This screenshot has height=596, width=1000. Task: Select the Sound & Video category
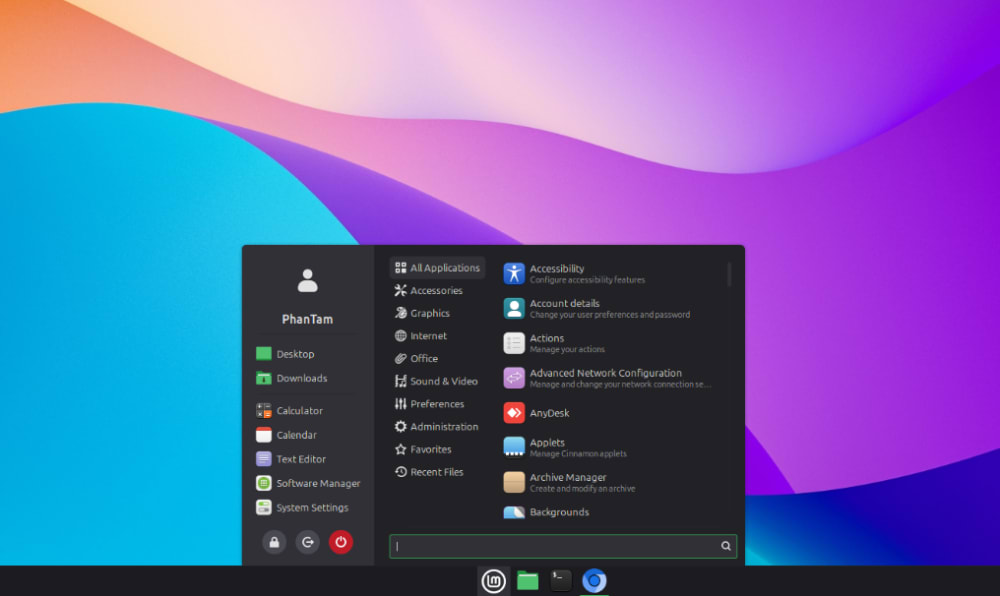click(438, 381)
